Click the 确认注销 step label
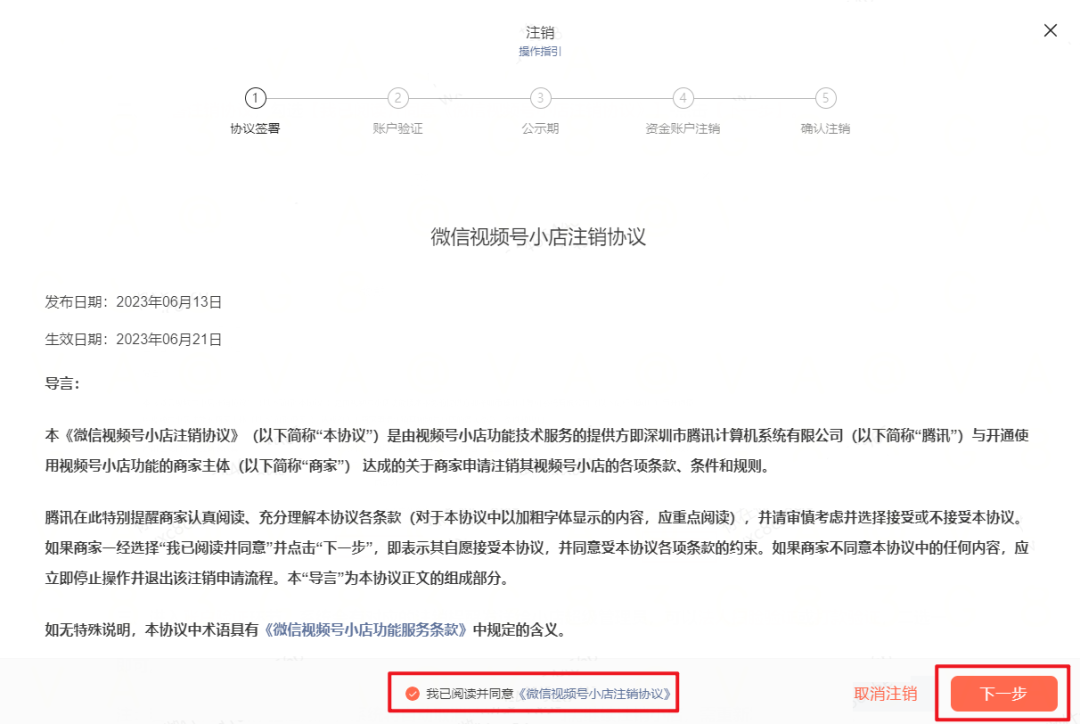The height and width of the screenshot is (724, 1080). [826, 128]
